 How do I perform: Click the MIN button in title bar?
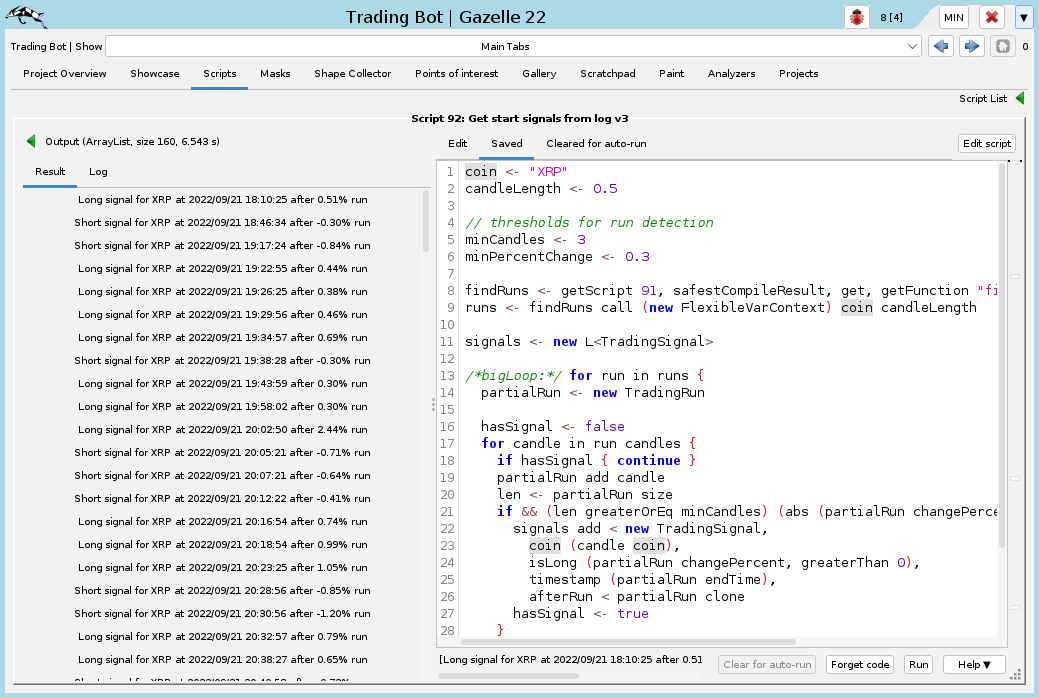(953, 17)
